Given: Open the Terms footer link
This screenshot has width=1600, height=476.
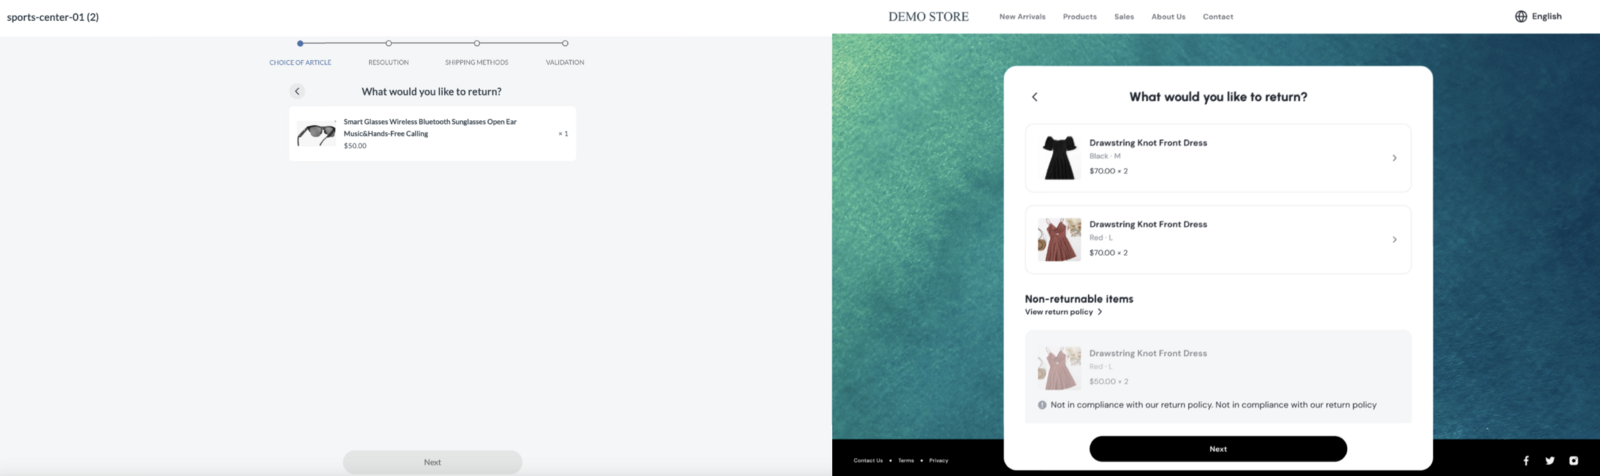Looking at the screenshot, I should [906, 461].
